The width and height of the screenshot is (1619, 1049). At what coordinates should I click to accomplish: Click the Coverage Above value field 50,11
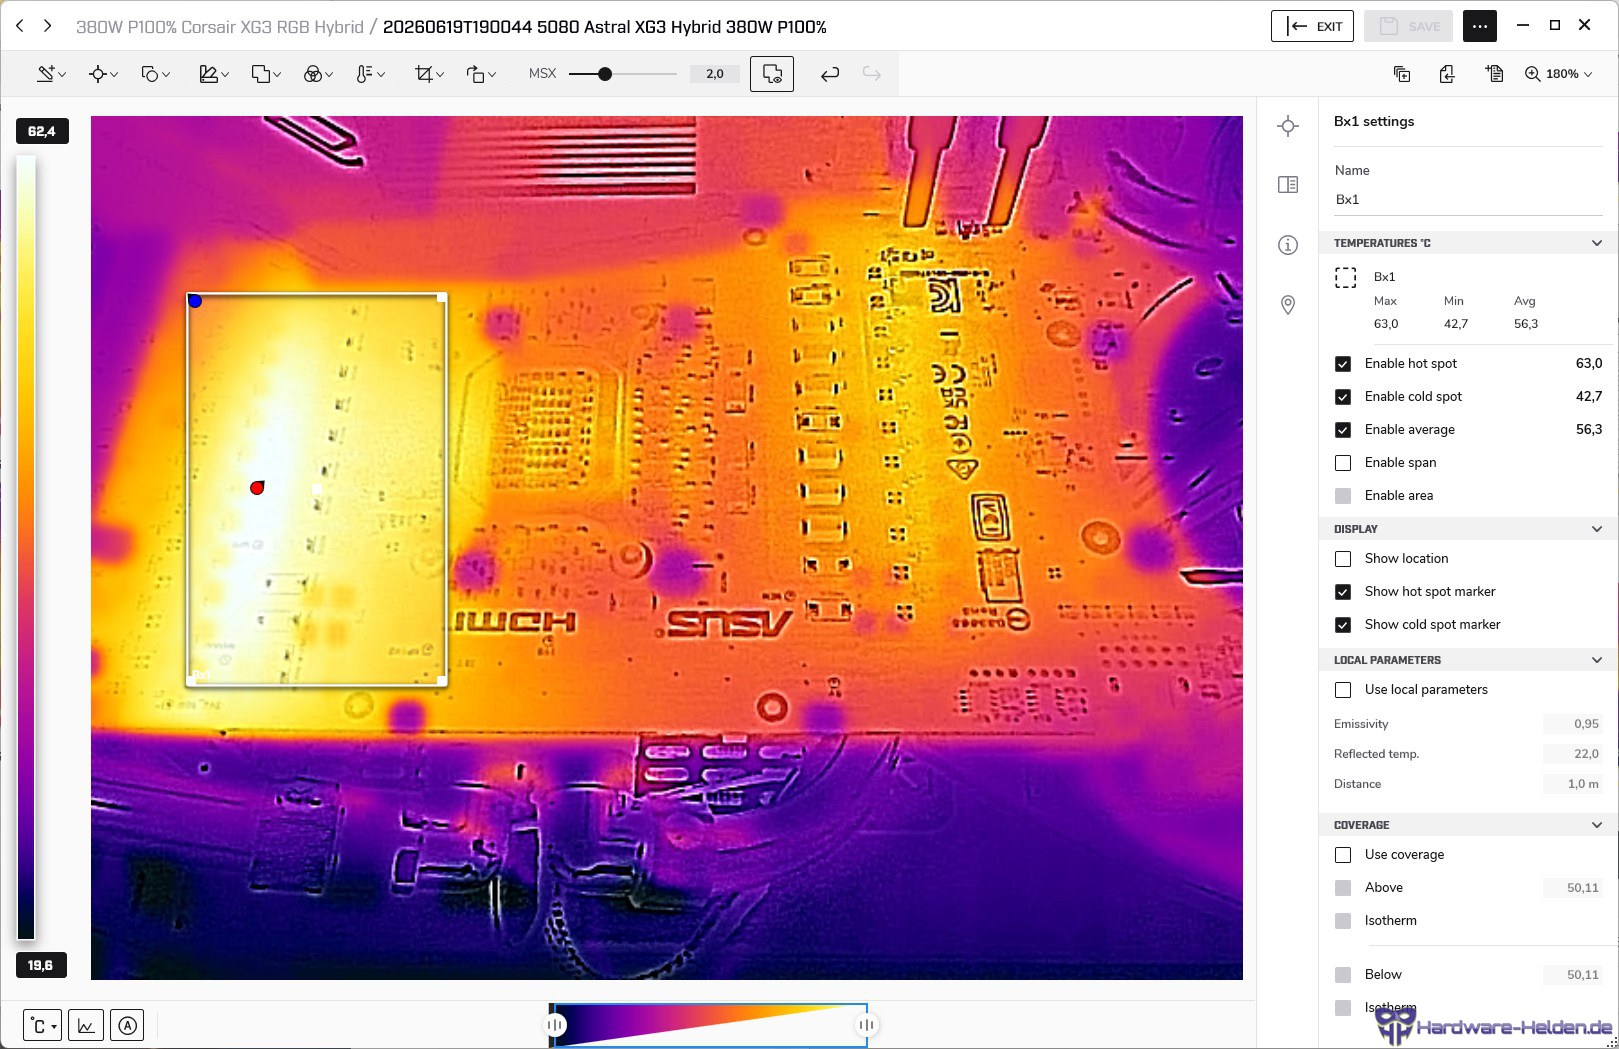point(1572,888)
